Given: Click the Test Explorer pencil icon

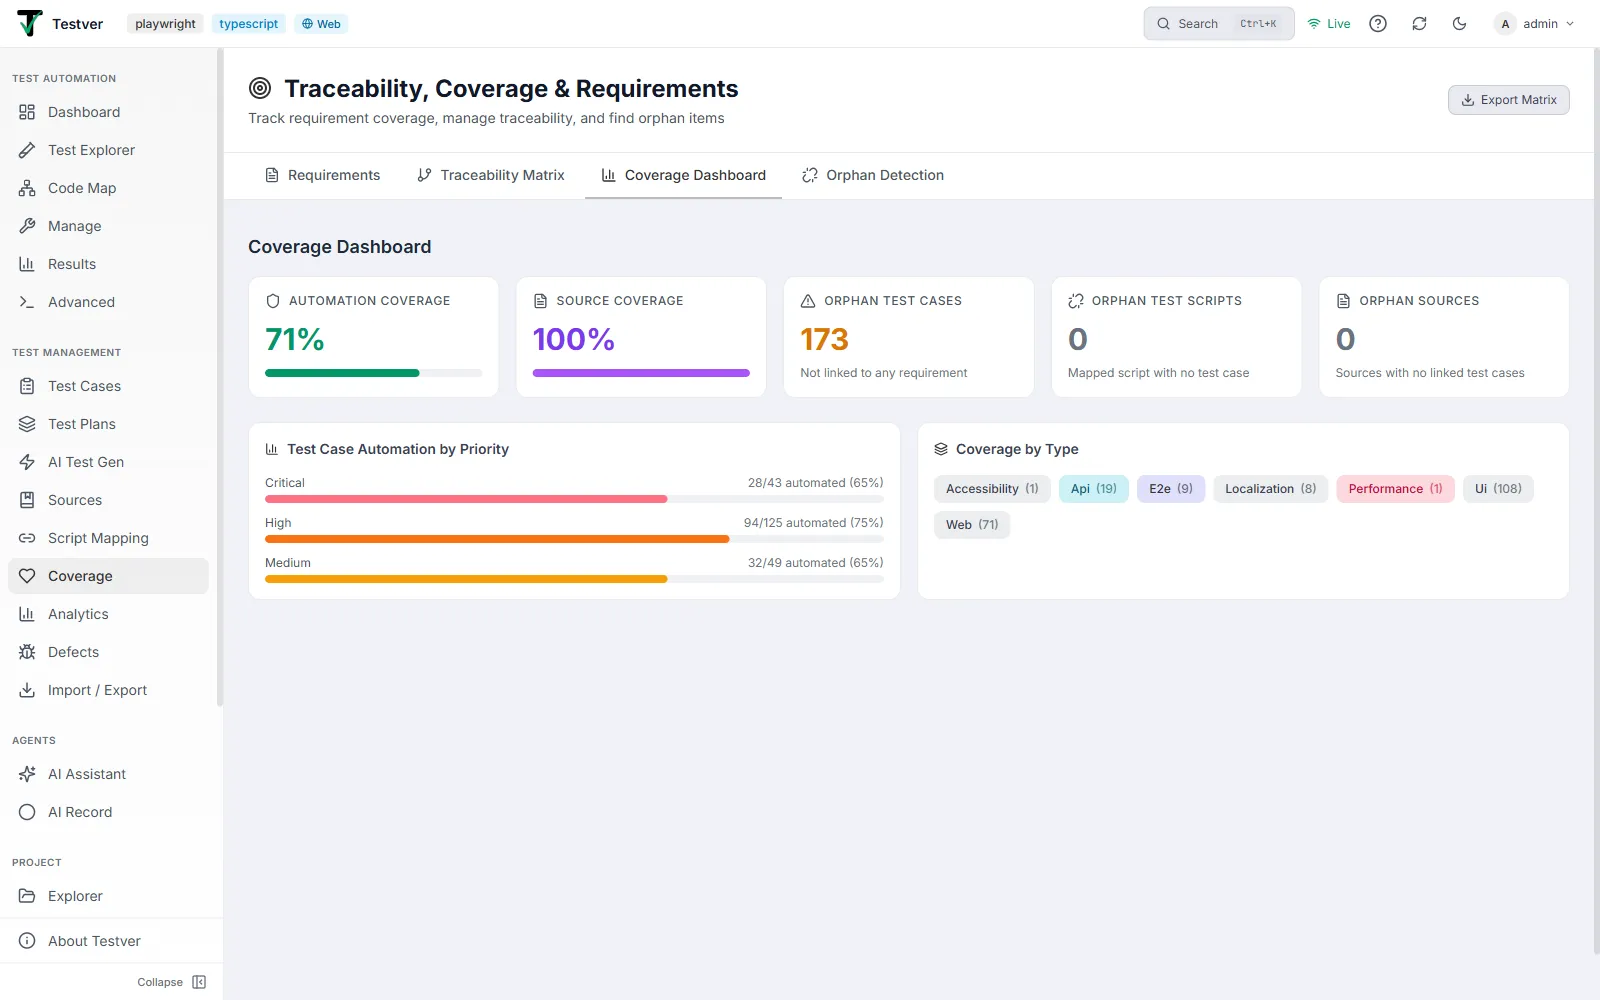Looking at the screenshot, I should coord(27,150).
